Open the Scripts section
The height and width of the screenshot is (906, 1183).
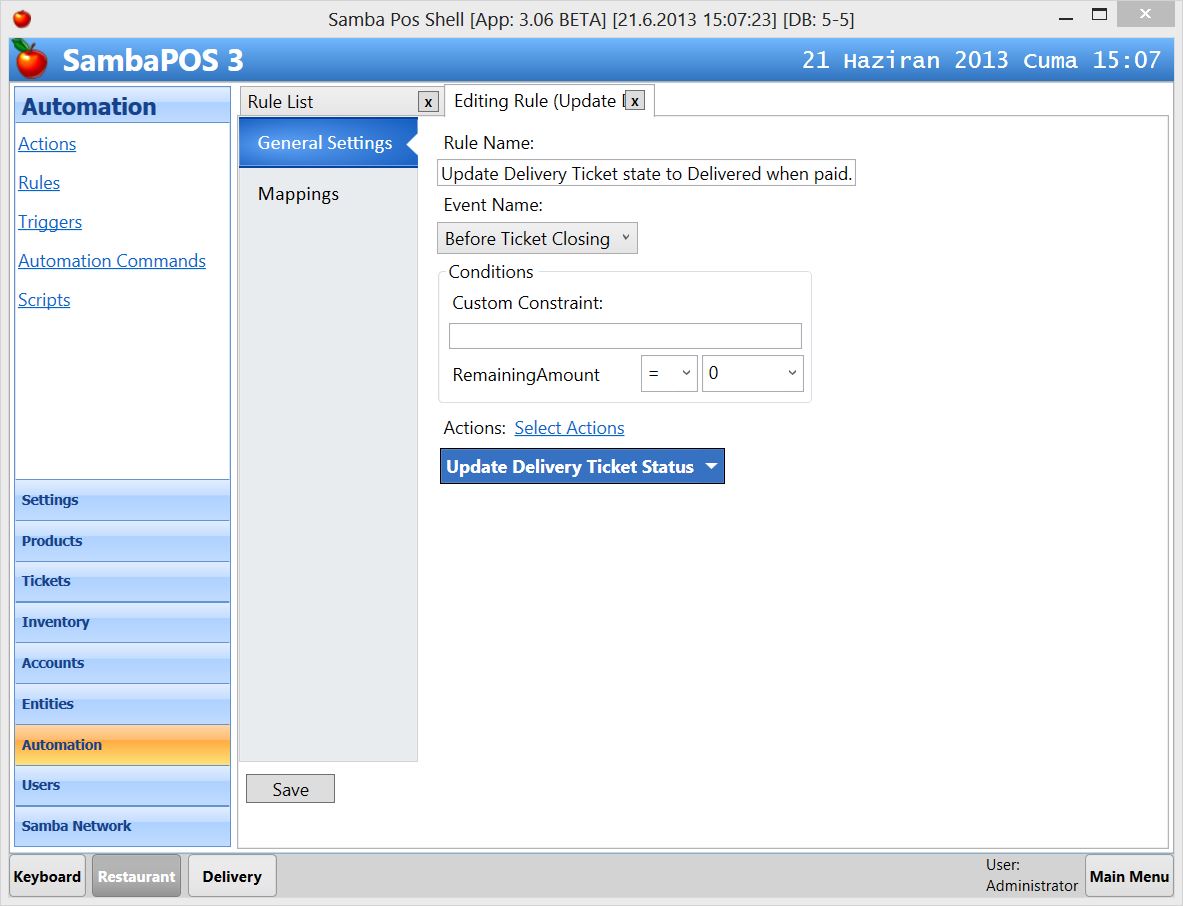(44, 299)
